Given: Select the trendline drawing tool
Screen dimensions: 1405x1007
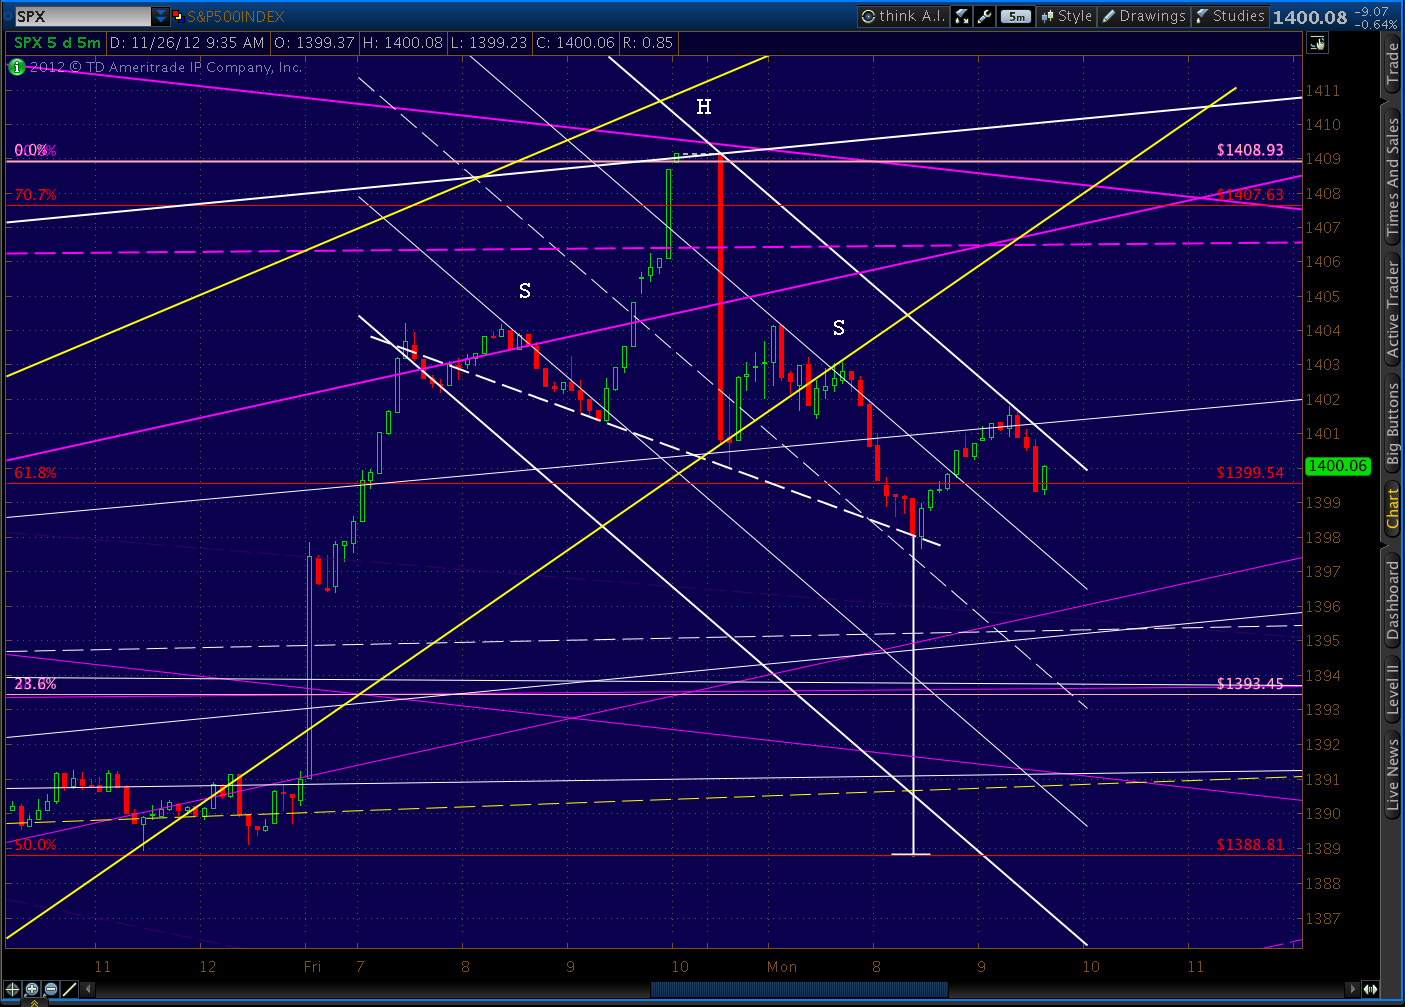Looking at the screenshot, I should tap(70, 989).
